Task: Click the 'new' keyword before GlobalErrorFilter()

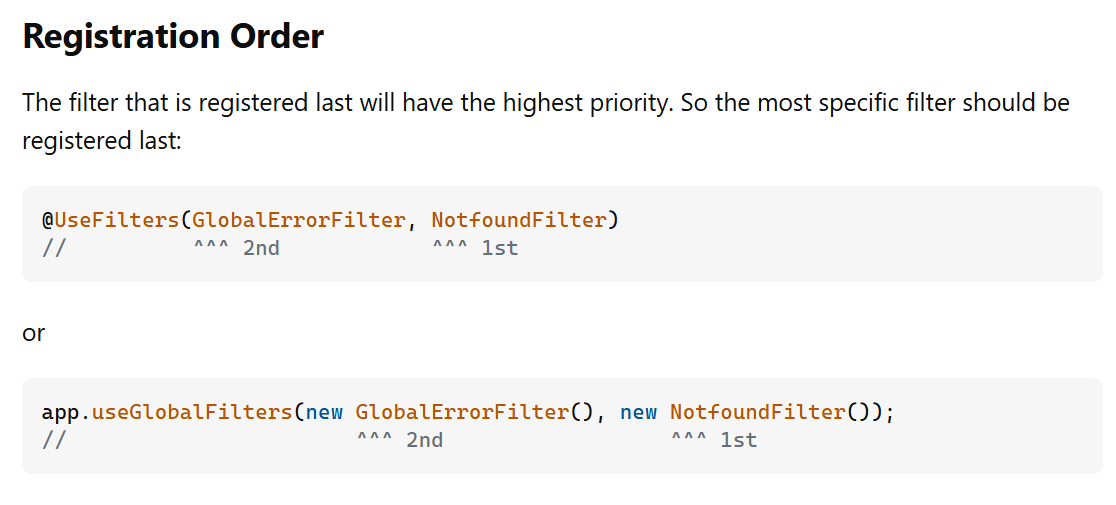Action: click(x=325, y=412)
